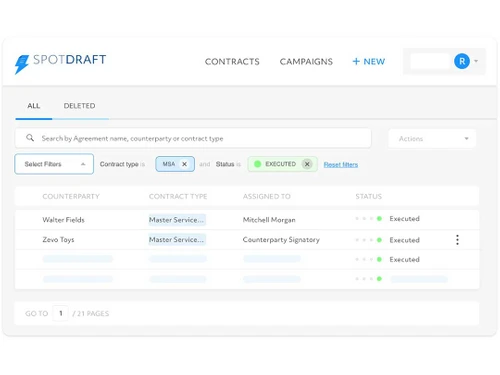
Task: Remove the MSA filter chip
Action: coord(184,164)
